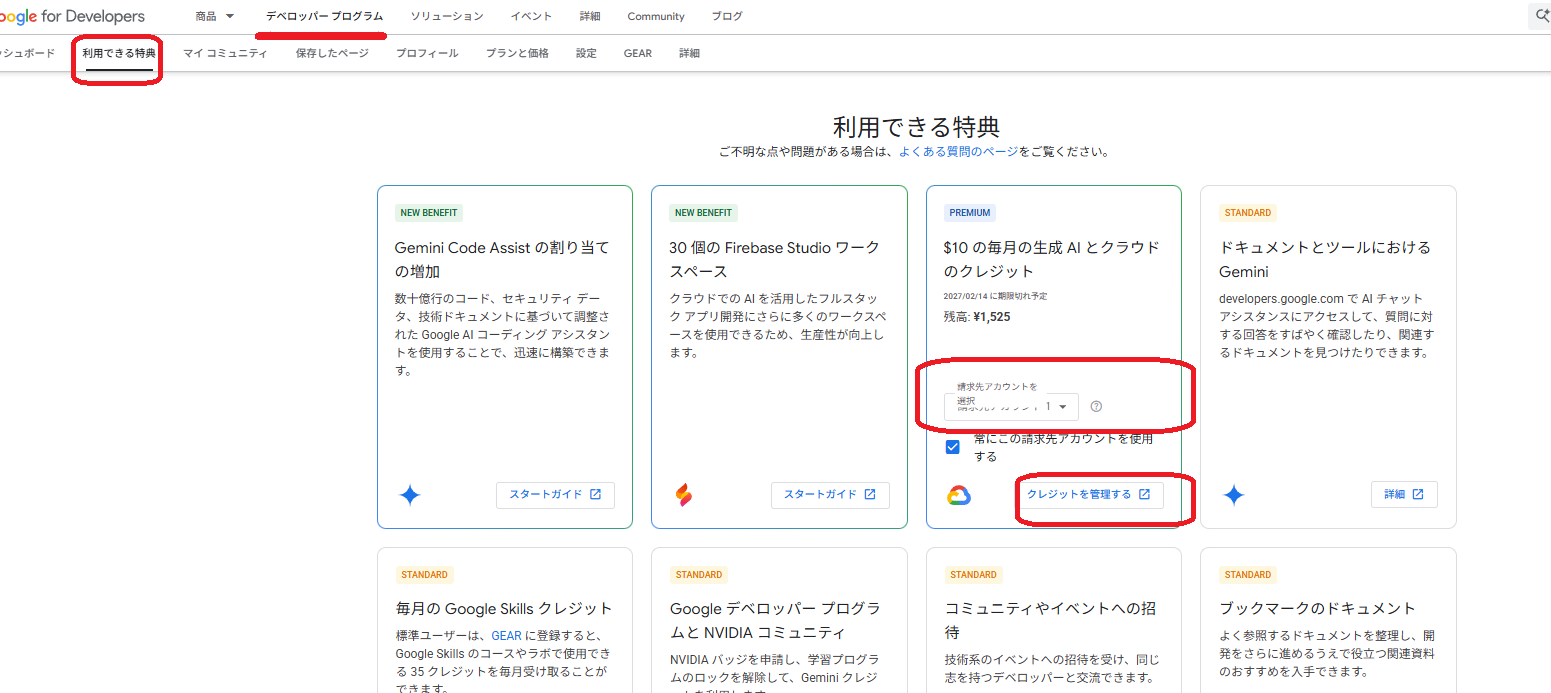1551x693 pixels.
Task: Click the クレジットを管理する button
Action: [x=1090, y=494]
